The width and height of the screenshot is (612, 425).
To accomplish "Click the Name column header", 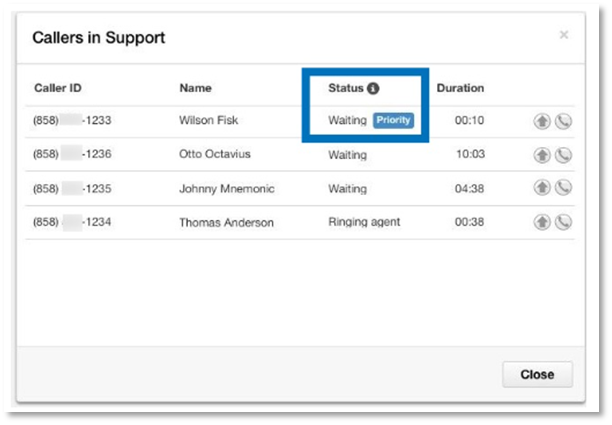I will pyautogui.click(x=195, y=89).
